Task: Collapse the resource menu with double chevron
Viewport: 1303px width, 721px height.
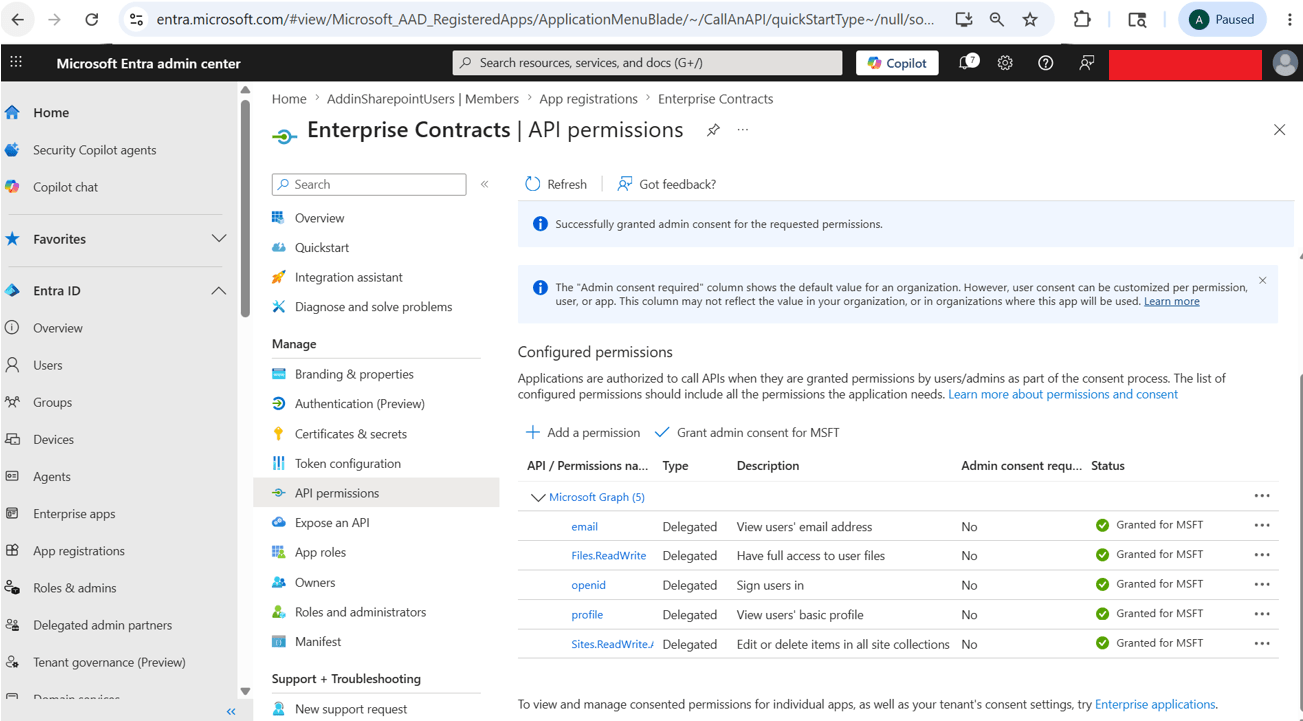Action: pos(484,184)
